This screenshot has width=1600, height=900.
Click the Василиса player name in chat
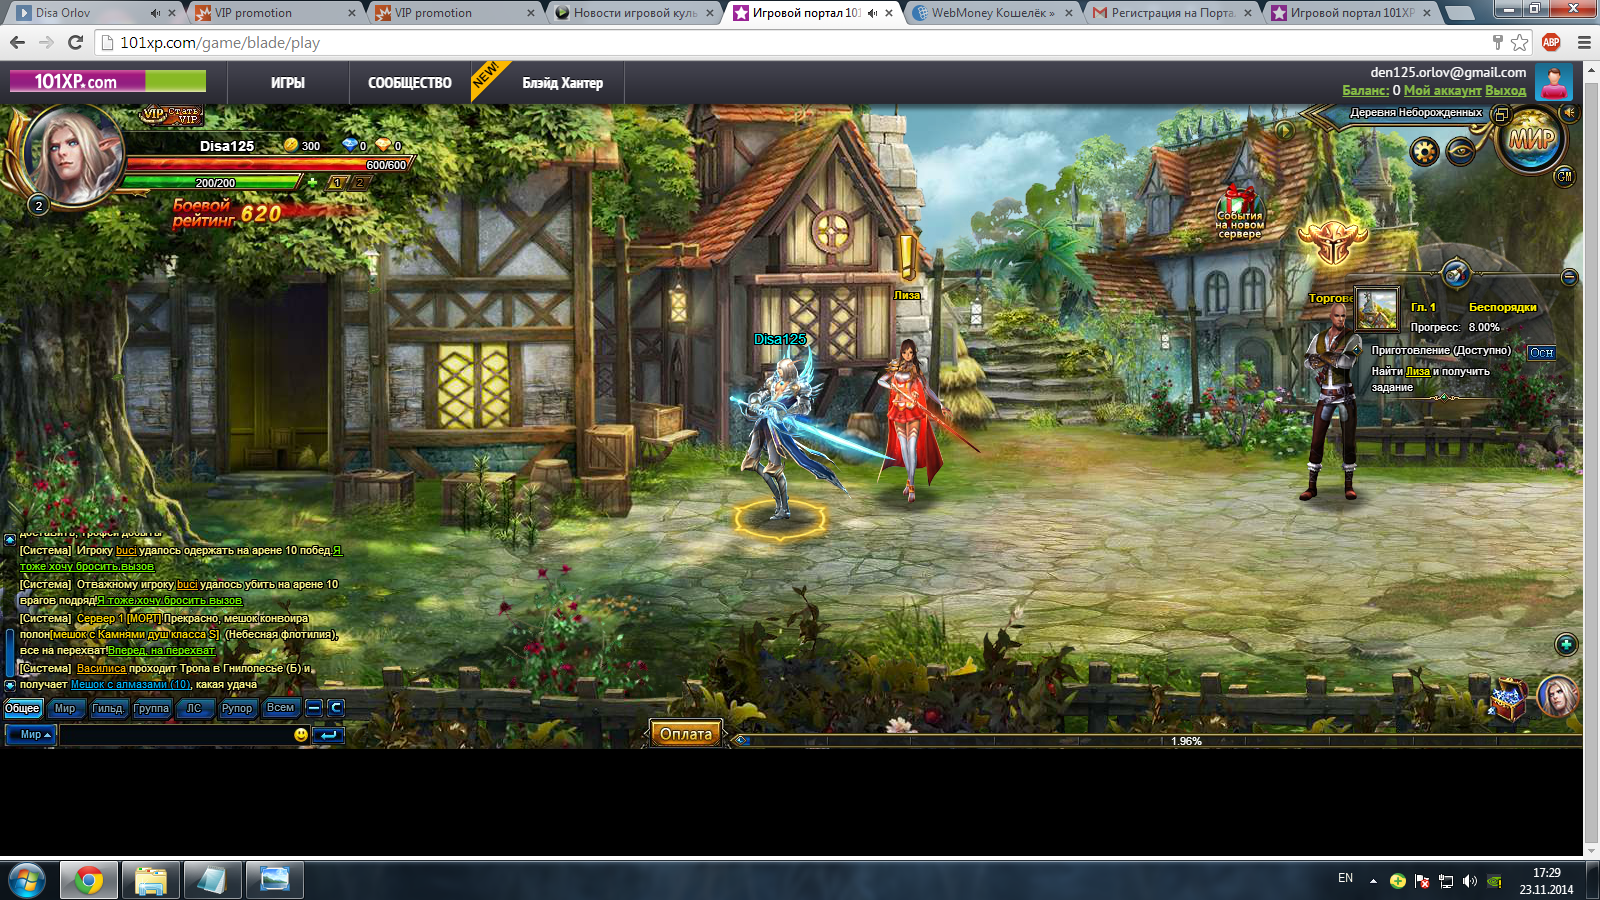point(101,668)
